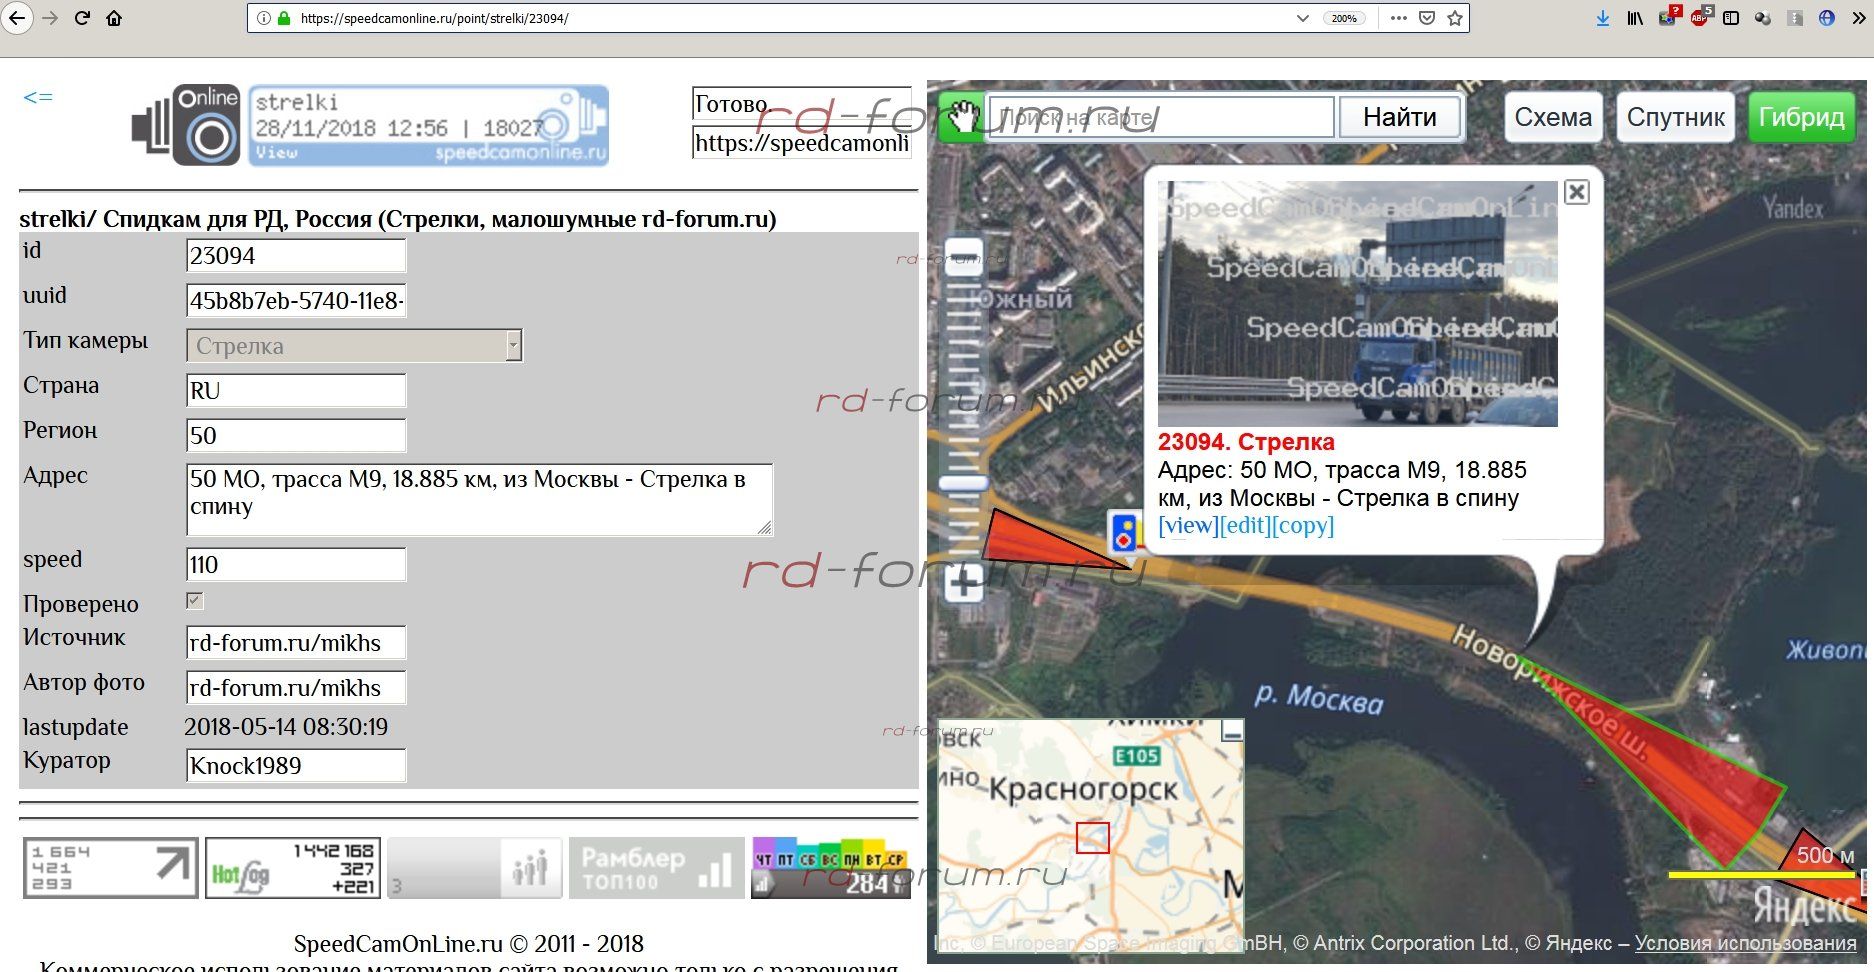
Task: Save page to Pocket icon
Action: pos(1427,18)
